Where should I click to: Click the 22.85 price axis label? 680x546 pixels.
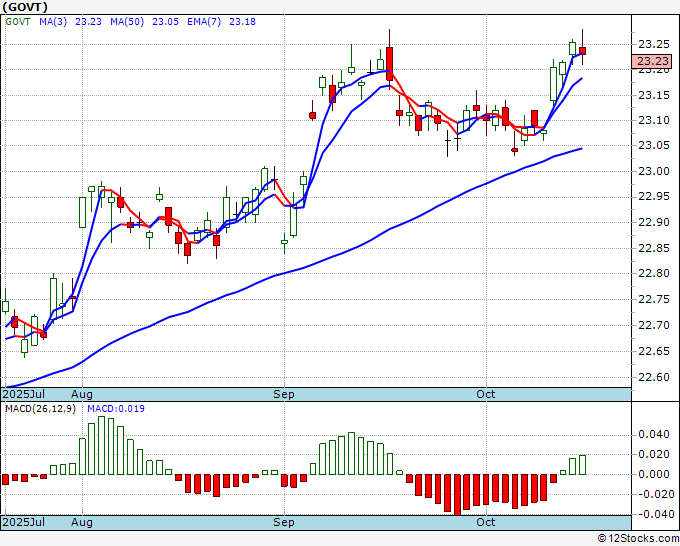coord(654,248)
